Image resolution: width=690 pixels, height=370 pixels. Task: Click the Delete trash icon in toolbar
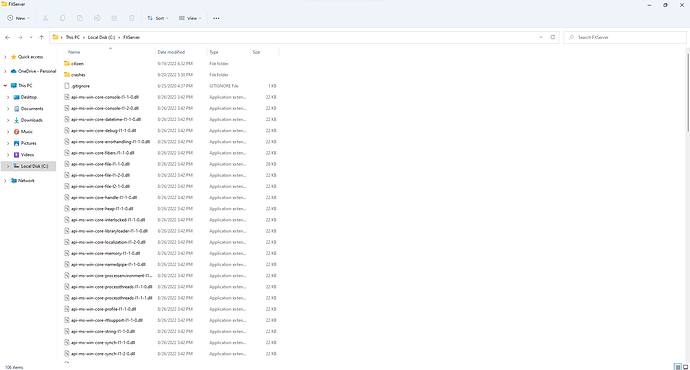[132, 18]
